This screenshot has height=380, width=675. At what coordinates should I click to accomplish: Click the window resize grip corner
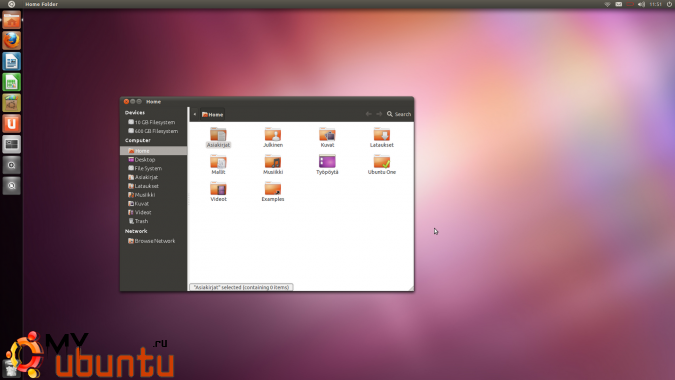pos(411,288)
